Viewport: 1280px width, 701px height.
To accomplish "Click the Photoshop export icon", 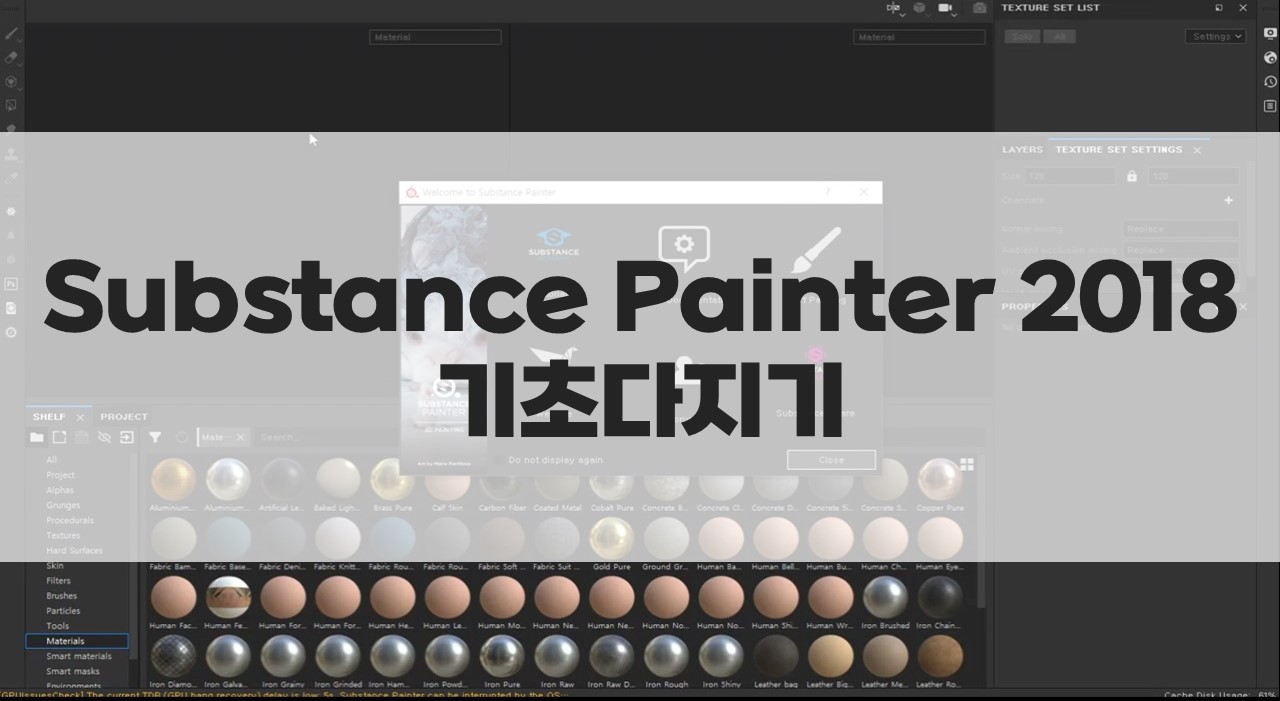I will 12,284.
